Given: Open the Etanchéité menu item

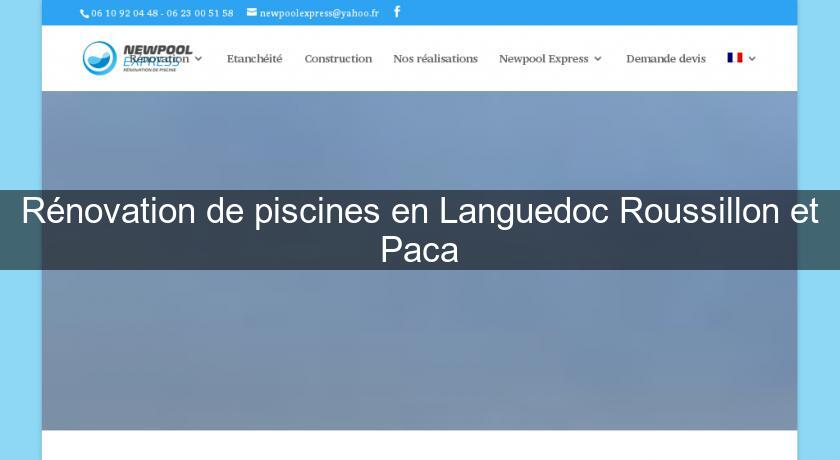Looking at the screenshot, I should (x=254, y=58).
